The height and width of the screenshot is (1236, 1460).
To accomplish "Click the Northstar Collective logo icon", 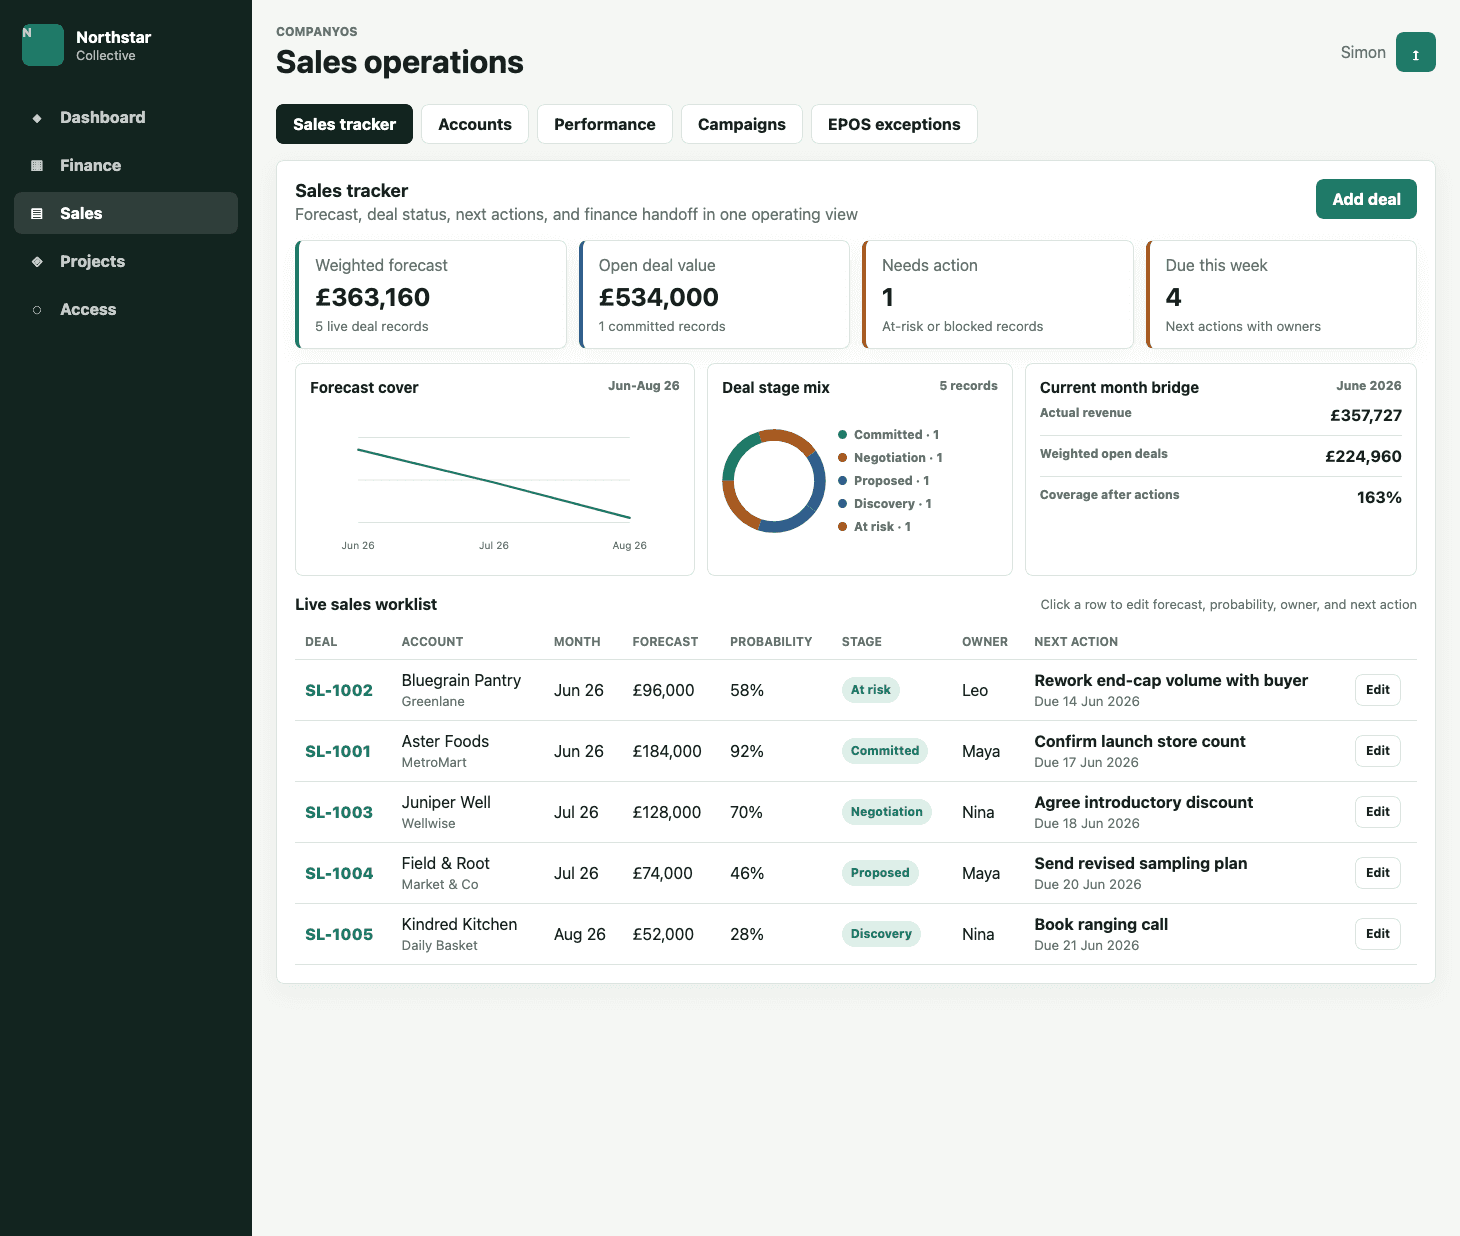I will pyautogui.click(x=43, y=45).
